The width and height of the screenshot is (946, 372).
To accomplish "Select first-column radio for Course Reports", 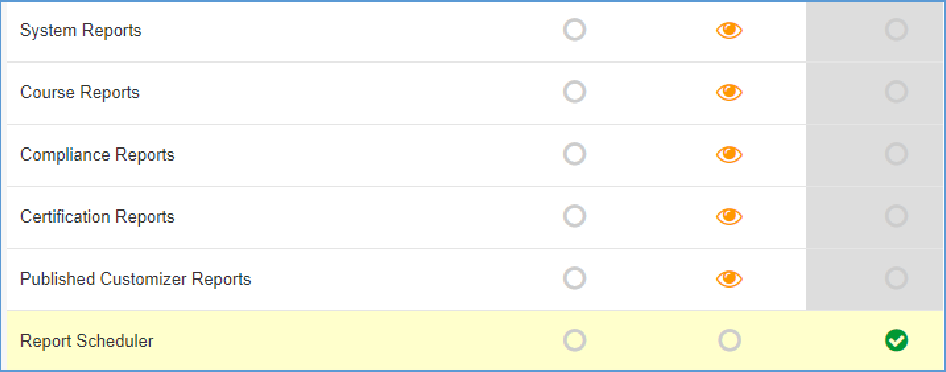I will pos(574,92).
